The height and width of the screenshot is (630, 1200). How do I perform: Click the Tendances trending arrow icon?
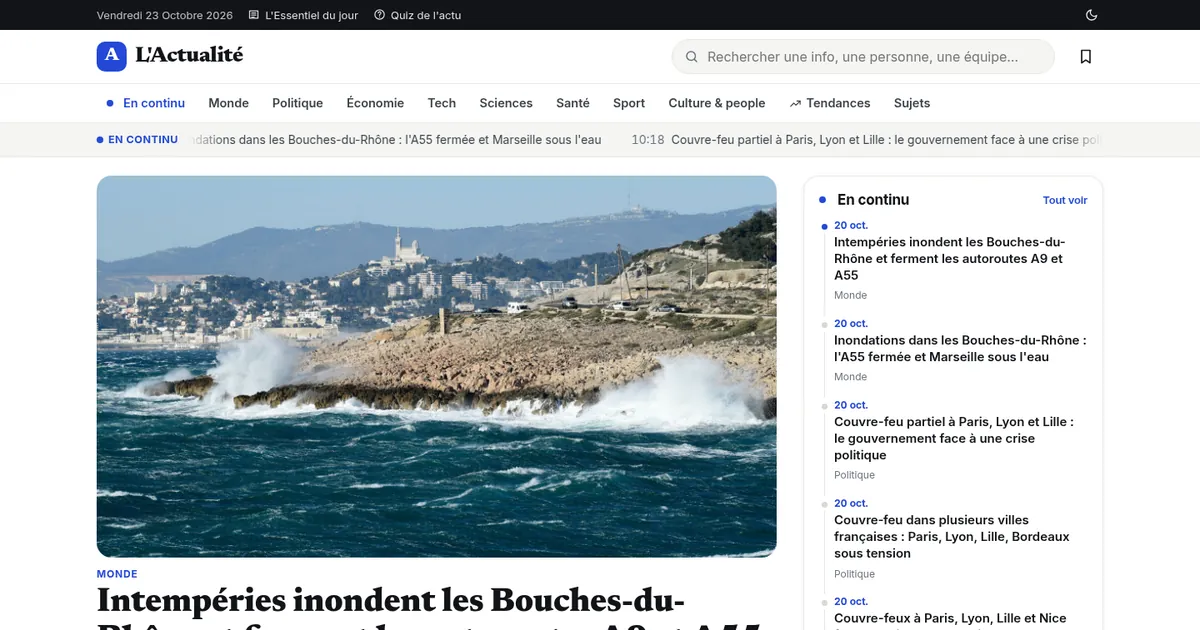coord(795,103)
